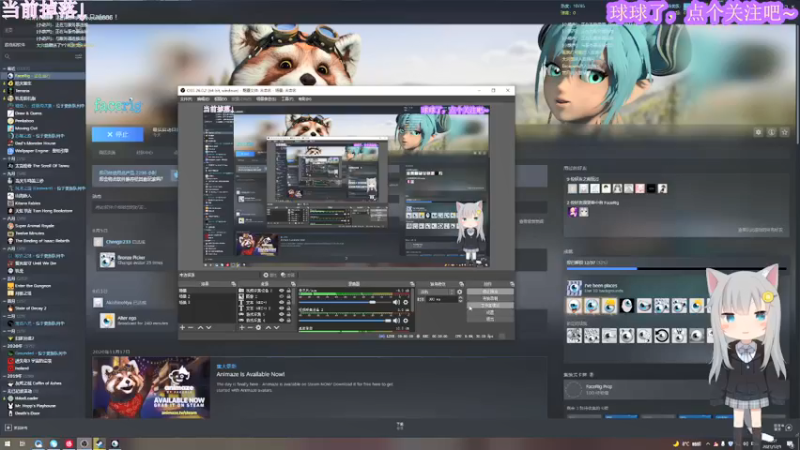
Task: Mute the first mixer channel speaker
Action: 396,303
